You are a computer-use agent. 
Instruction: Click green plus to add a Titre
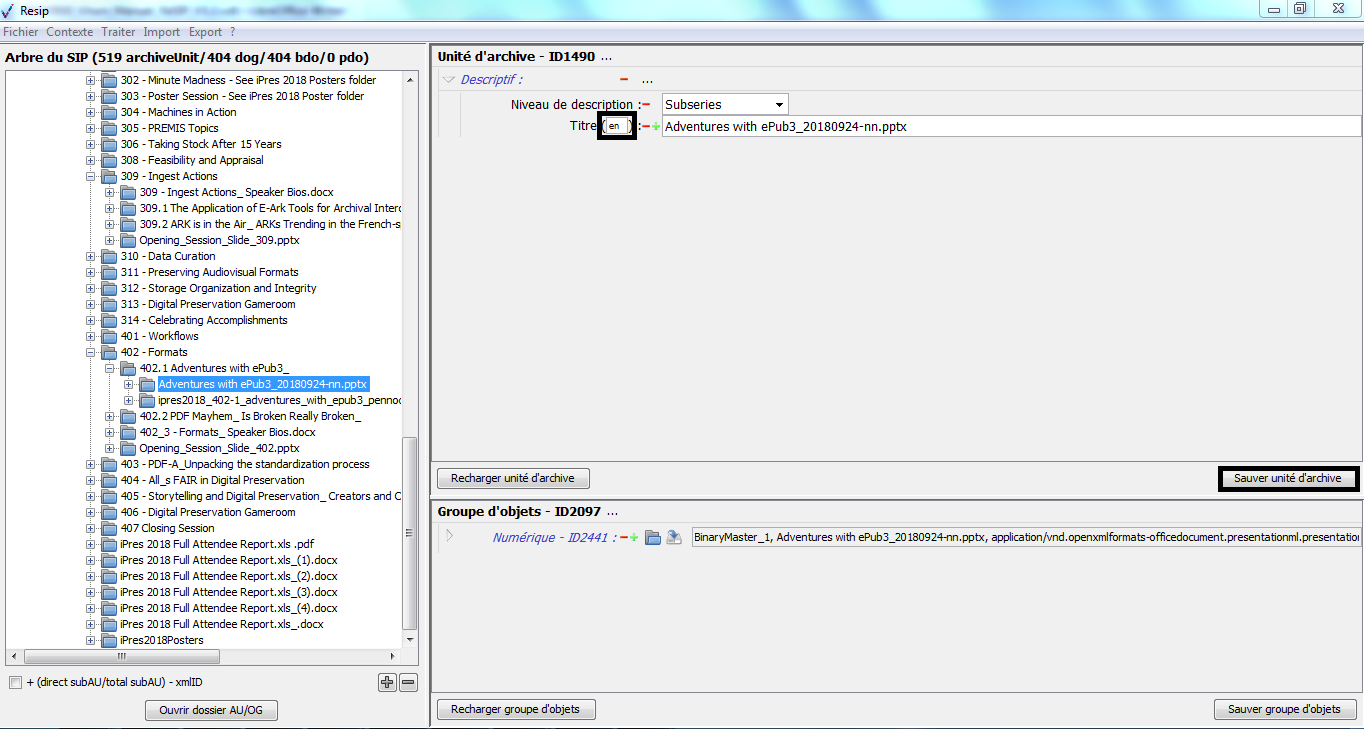[656, 127]
